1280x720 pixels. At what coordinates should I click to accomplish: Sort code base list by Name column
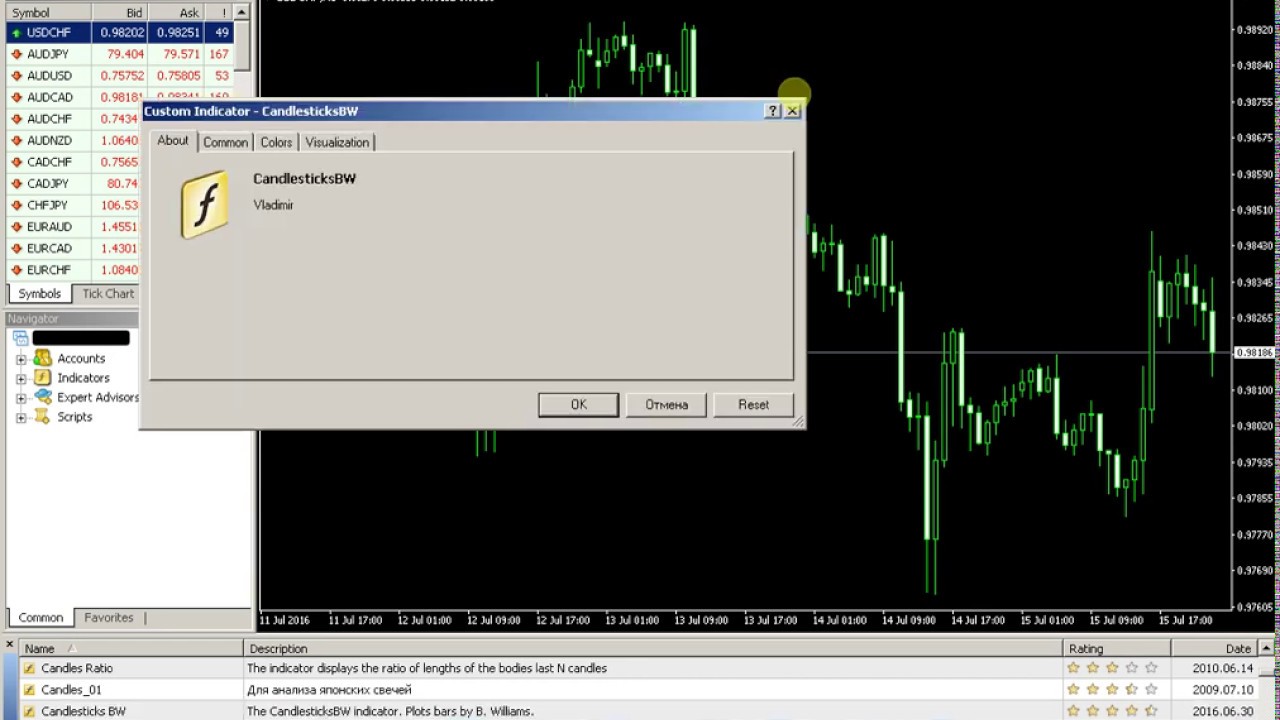[130, 649]
